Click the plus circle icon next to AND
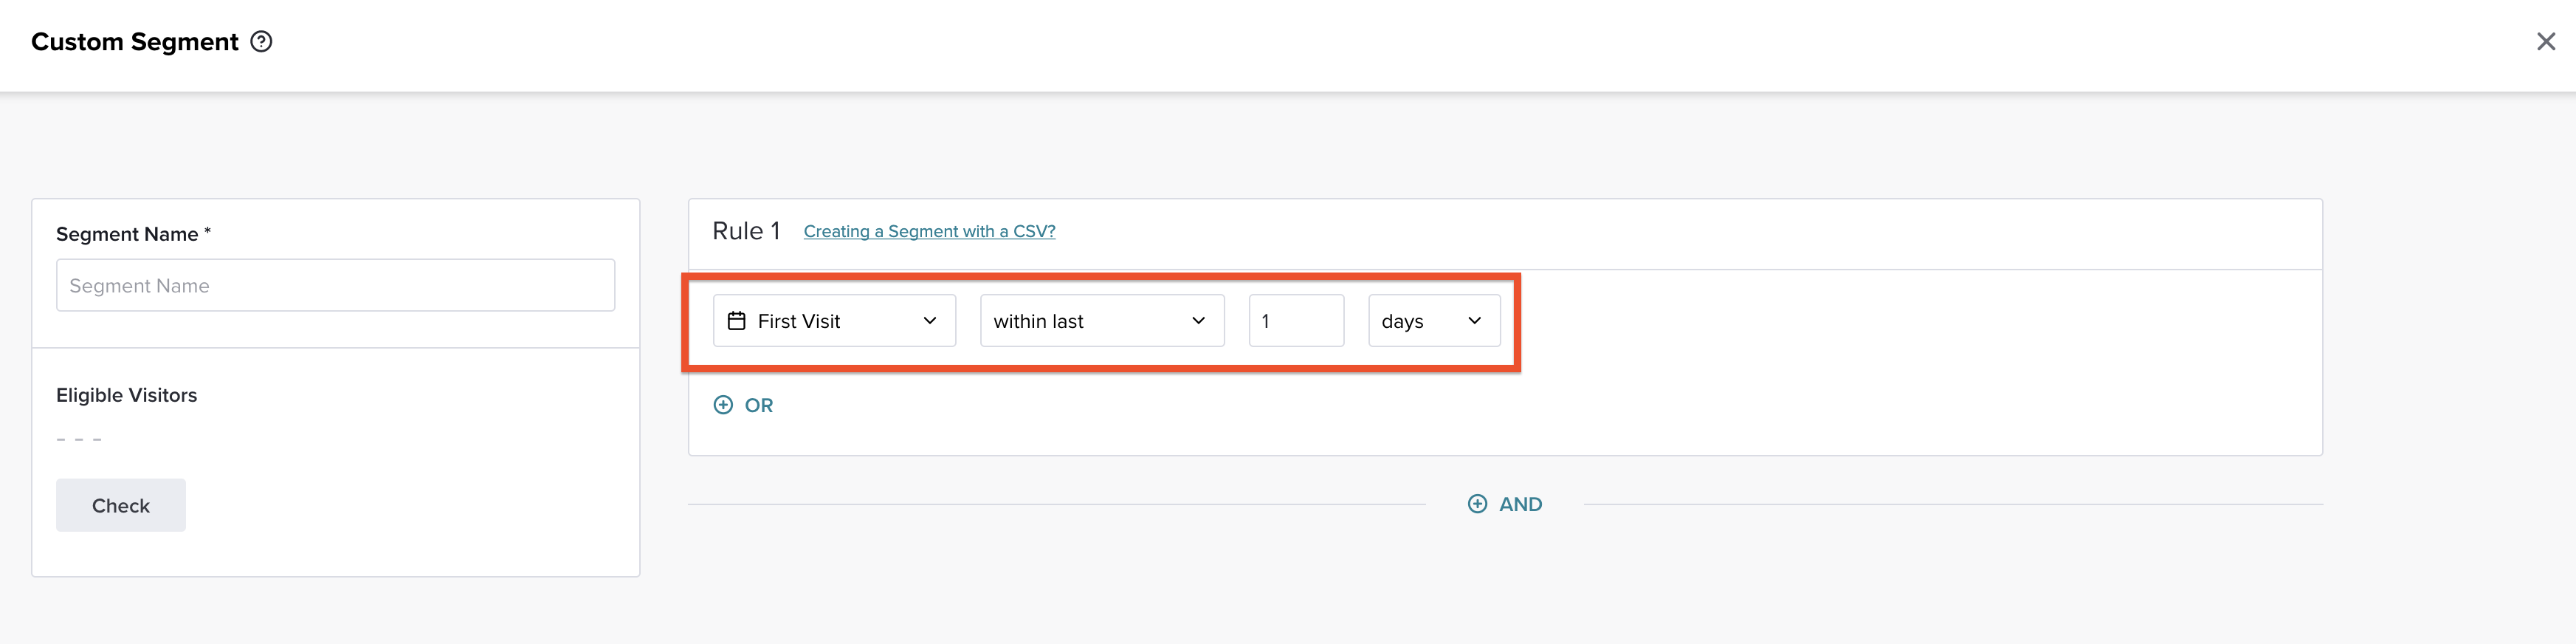The height and width of the screenshot is (644, 2576). 1477,504
